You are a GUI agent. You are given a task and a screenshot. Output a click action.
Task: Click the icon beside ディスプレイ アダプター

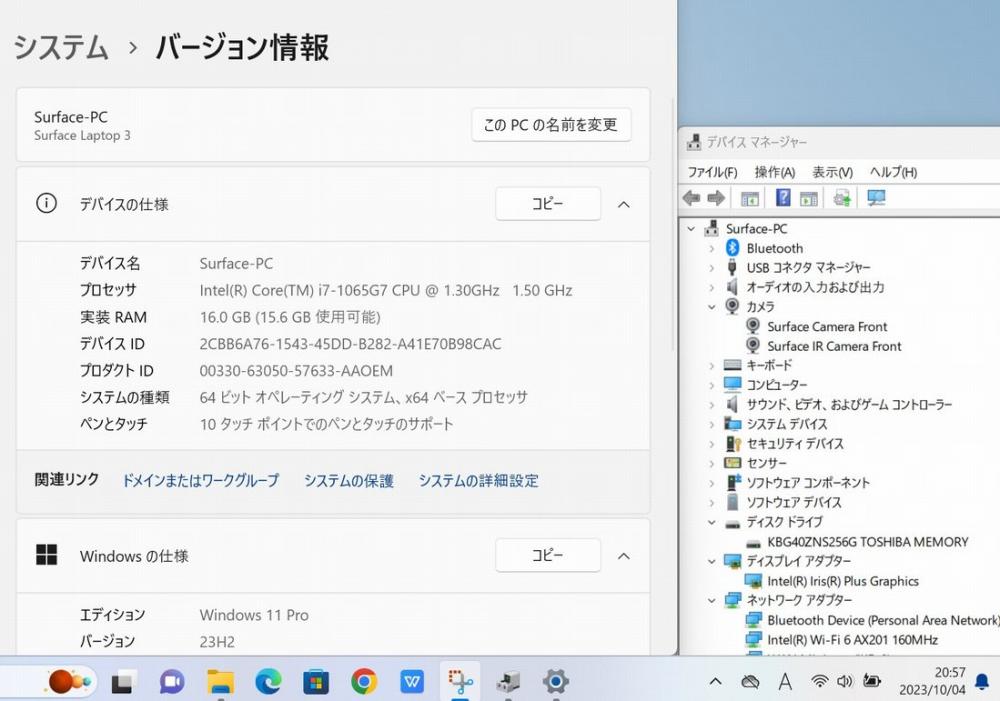coord(733,561)
